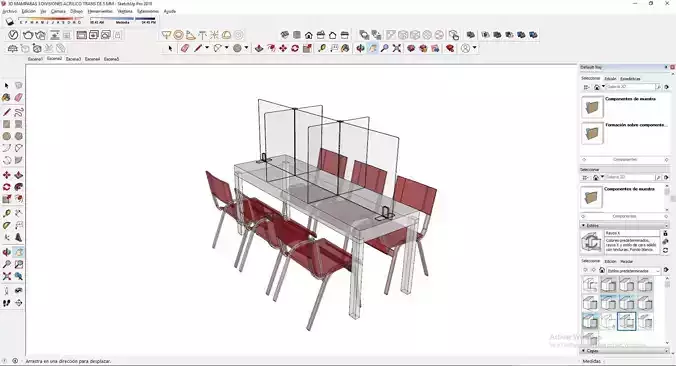Open the Herramientas menu
Image resolution: width=676 pixels, height=366 pixels.
pyautogui.click(x=100, y=11)
